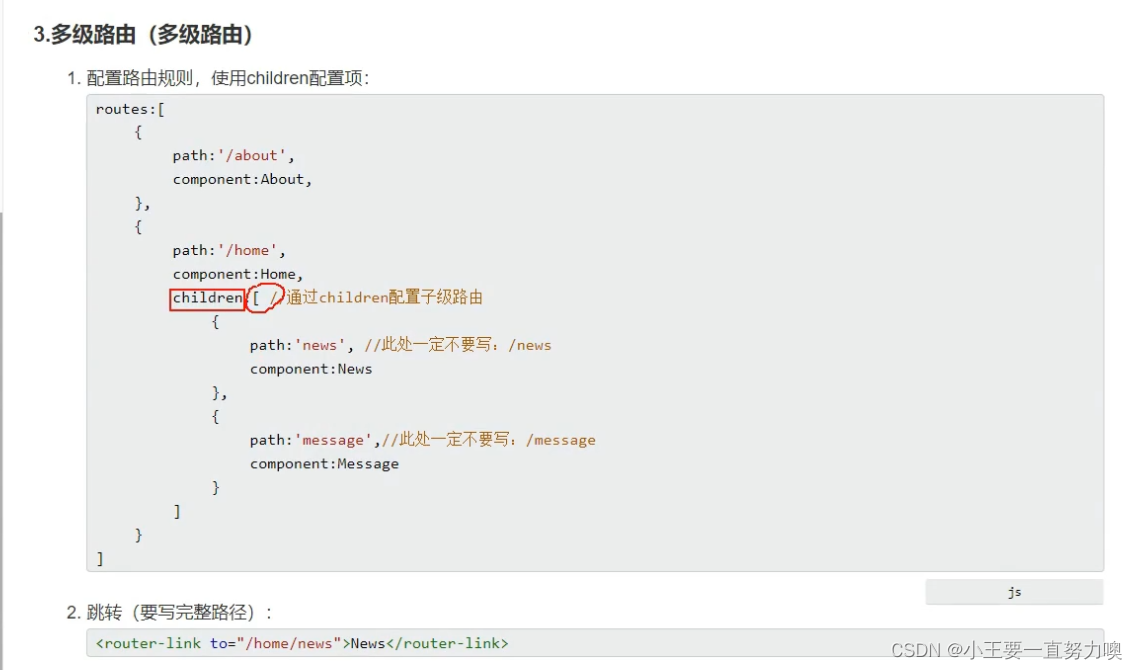1137x670 pixels.
Task: Click the code line 'component:News'
Action: pyautogui.click(x=311, y=370)
